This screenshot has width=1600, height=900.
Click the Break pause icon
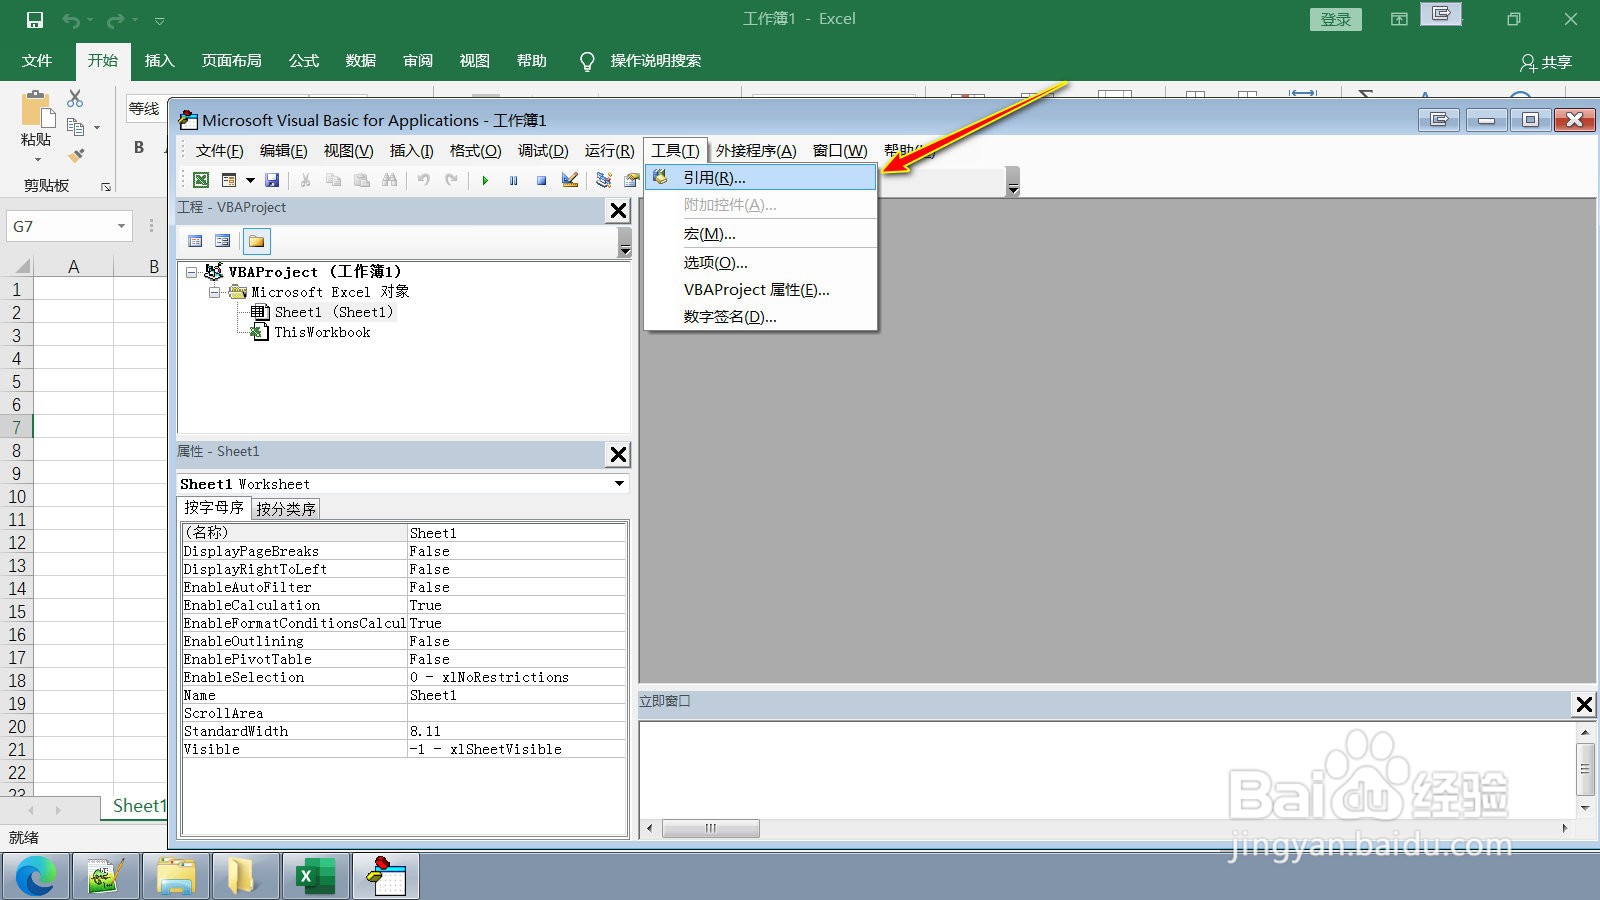[x=513, y=180]
